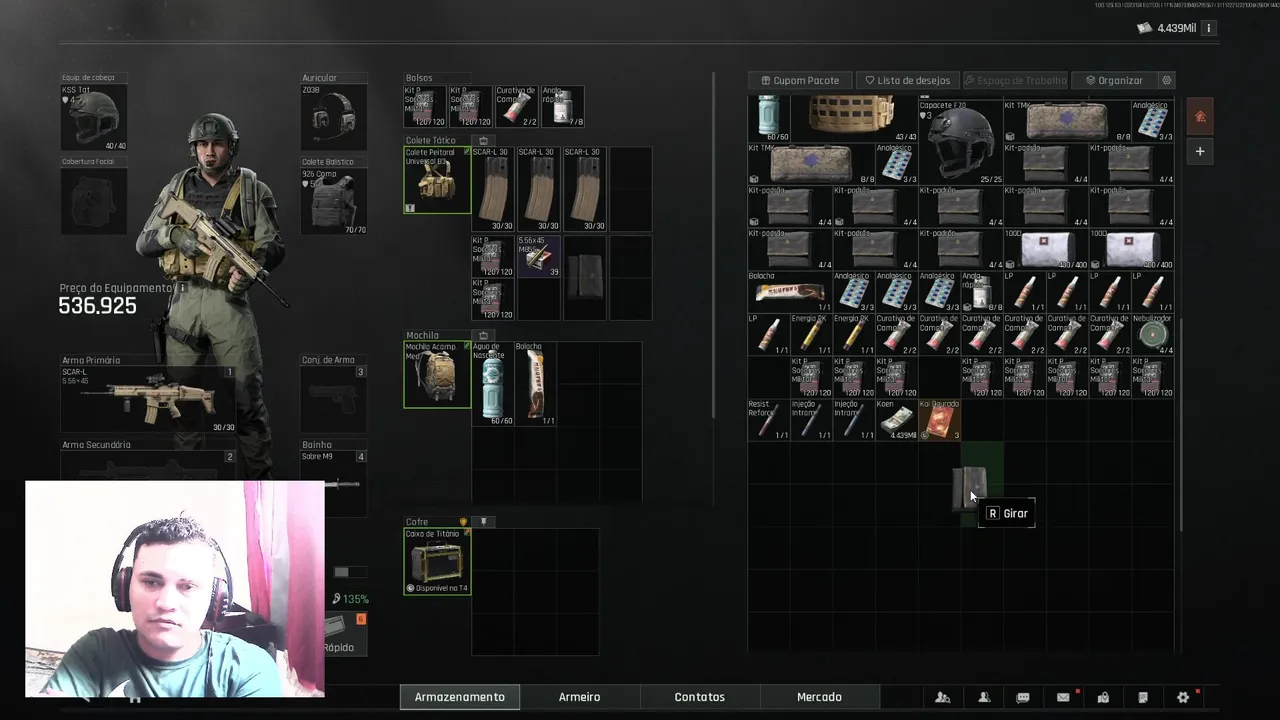Image resolution: width=1280 pixels, height=720 pixels.
Task: Click the empty Cobertura Facial slot
Action: [x=94, y=201]
